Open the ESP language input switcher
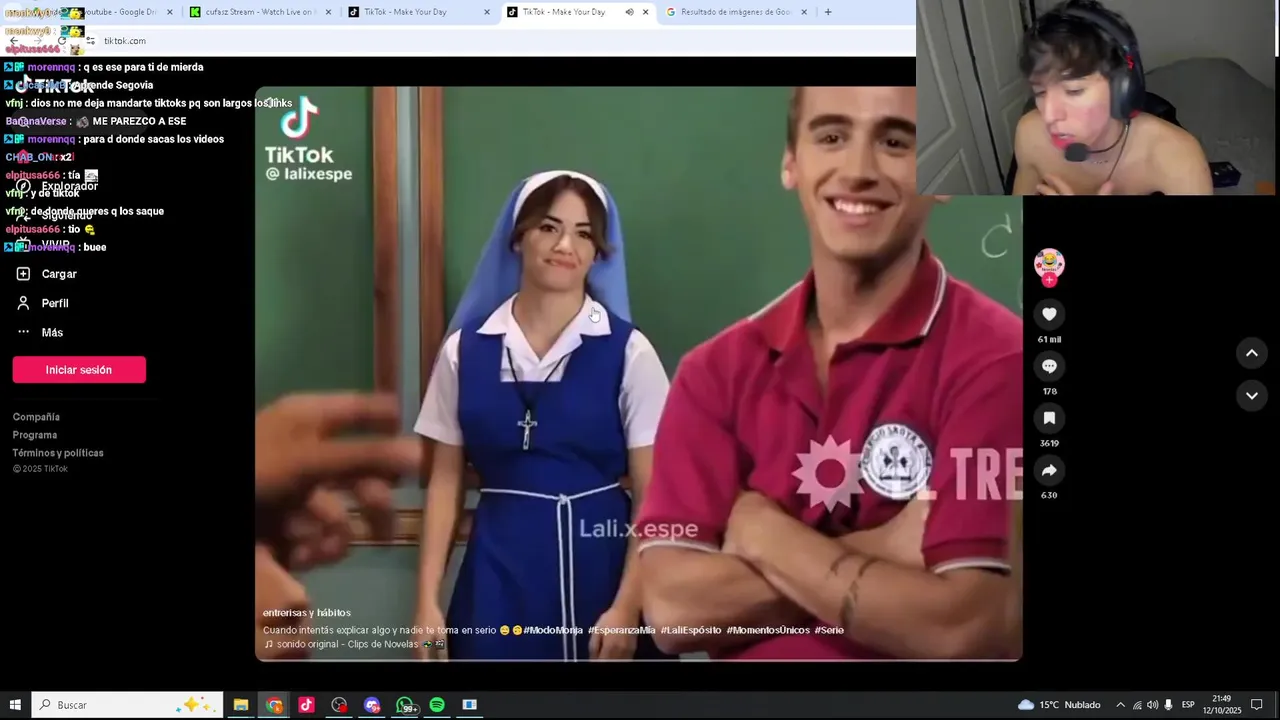 point(1188,705)
